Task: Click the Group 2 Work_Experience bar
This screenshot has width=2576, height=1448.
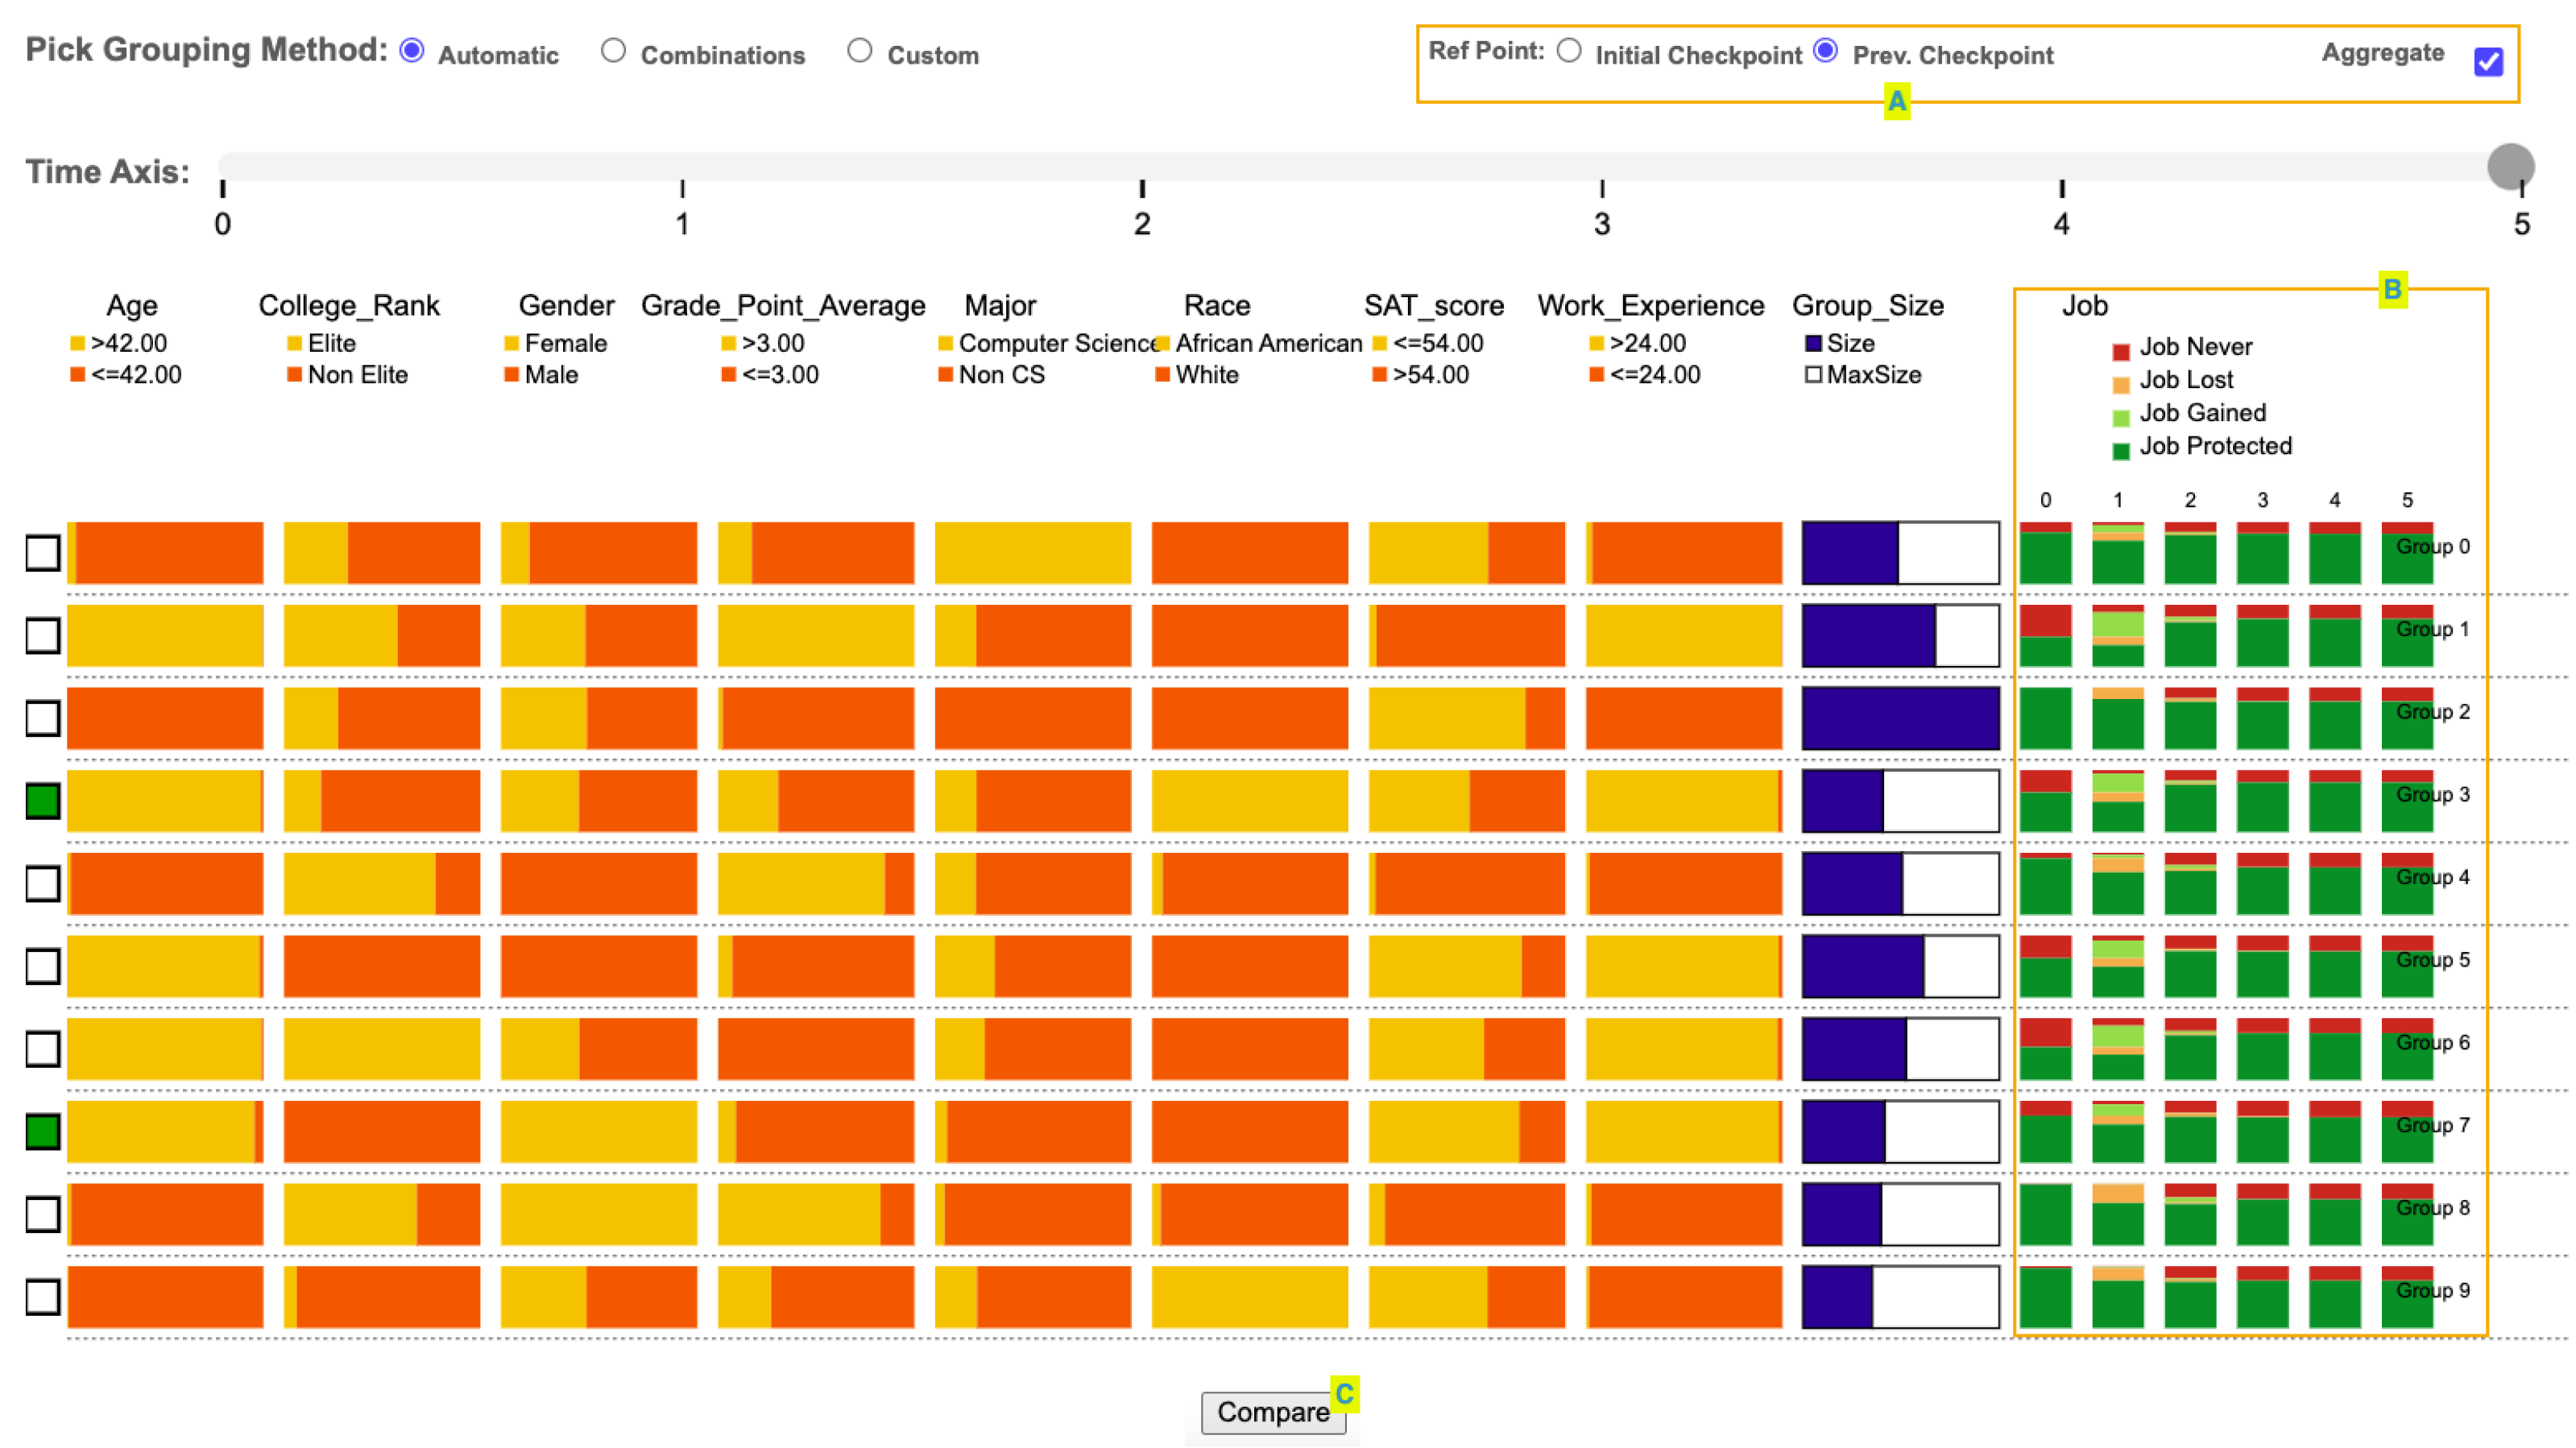Action: [1684, 719]
